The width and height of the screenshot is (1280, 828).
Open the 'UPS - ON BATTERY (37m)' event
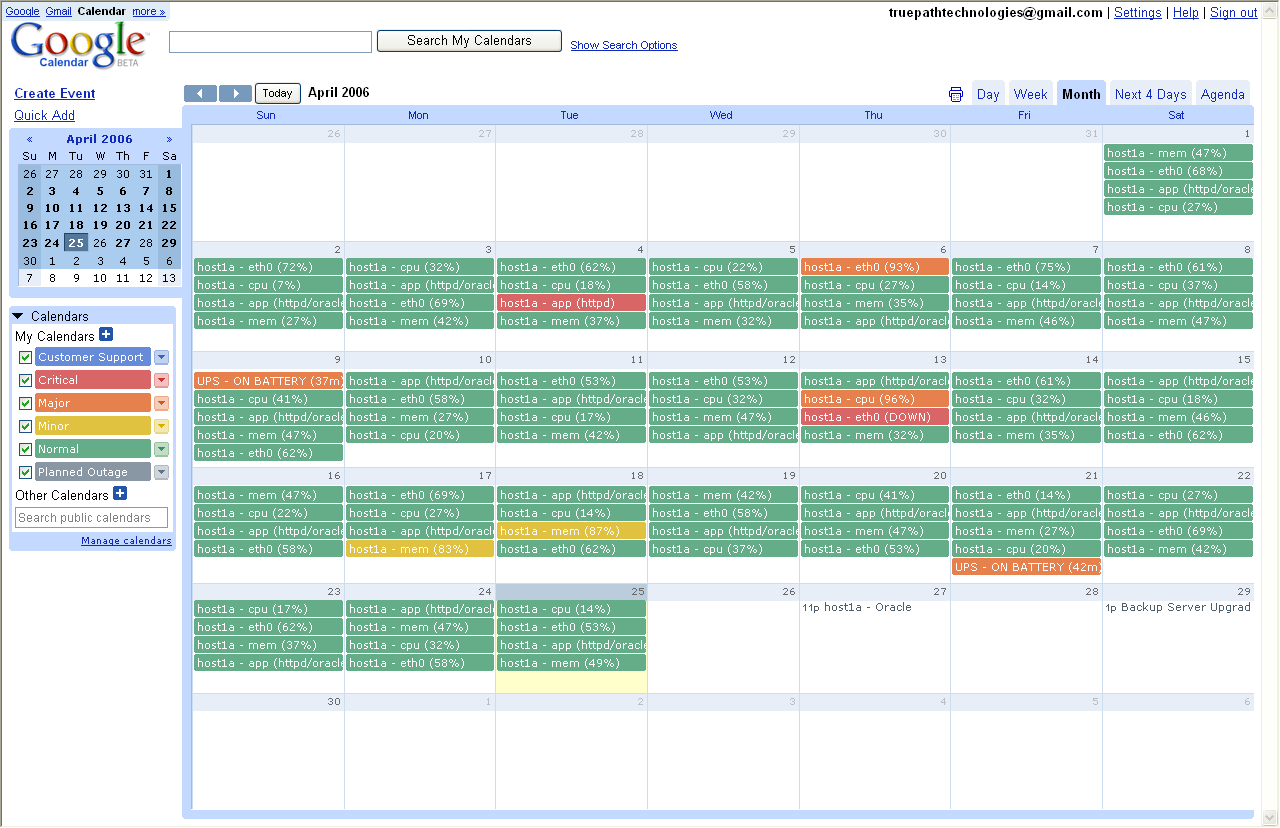point(268,381)
